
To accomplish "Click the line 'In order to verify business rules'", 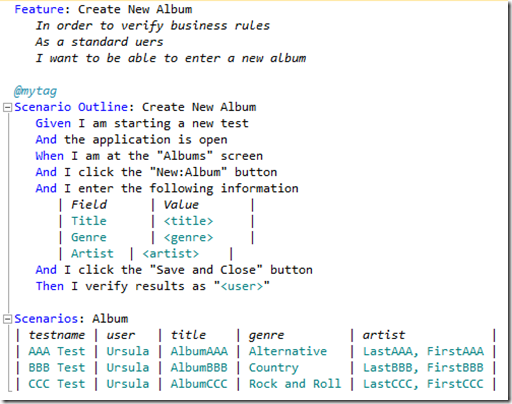I will click(x=153, y=26).
